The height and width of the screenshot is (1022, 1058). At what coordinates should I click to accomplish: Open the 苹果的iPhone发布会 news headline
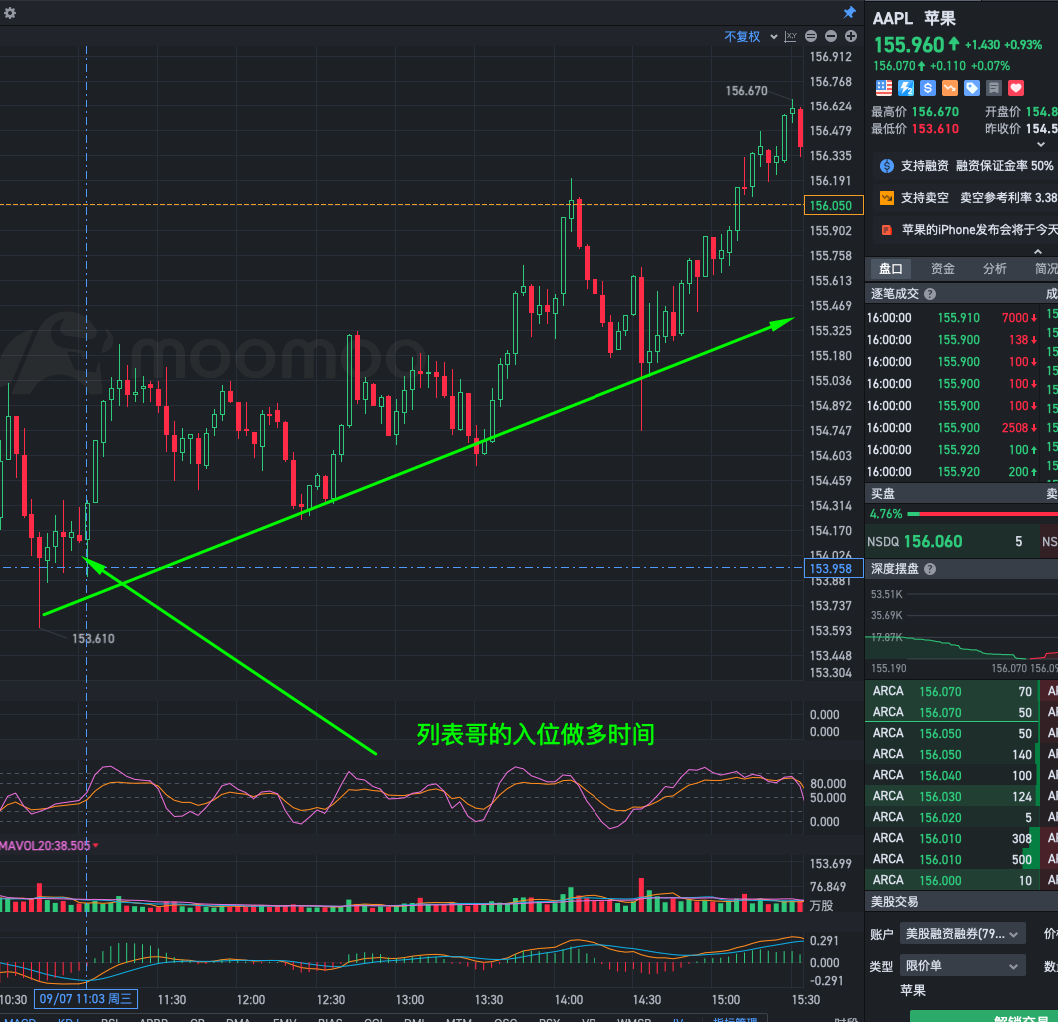click(980, 230)
